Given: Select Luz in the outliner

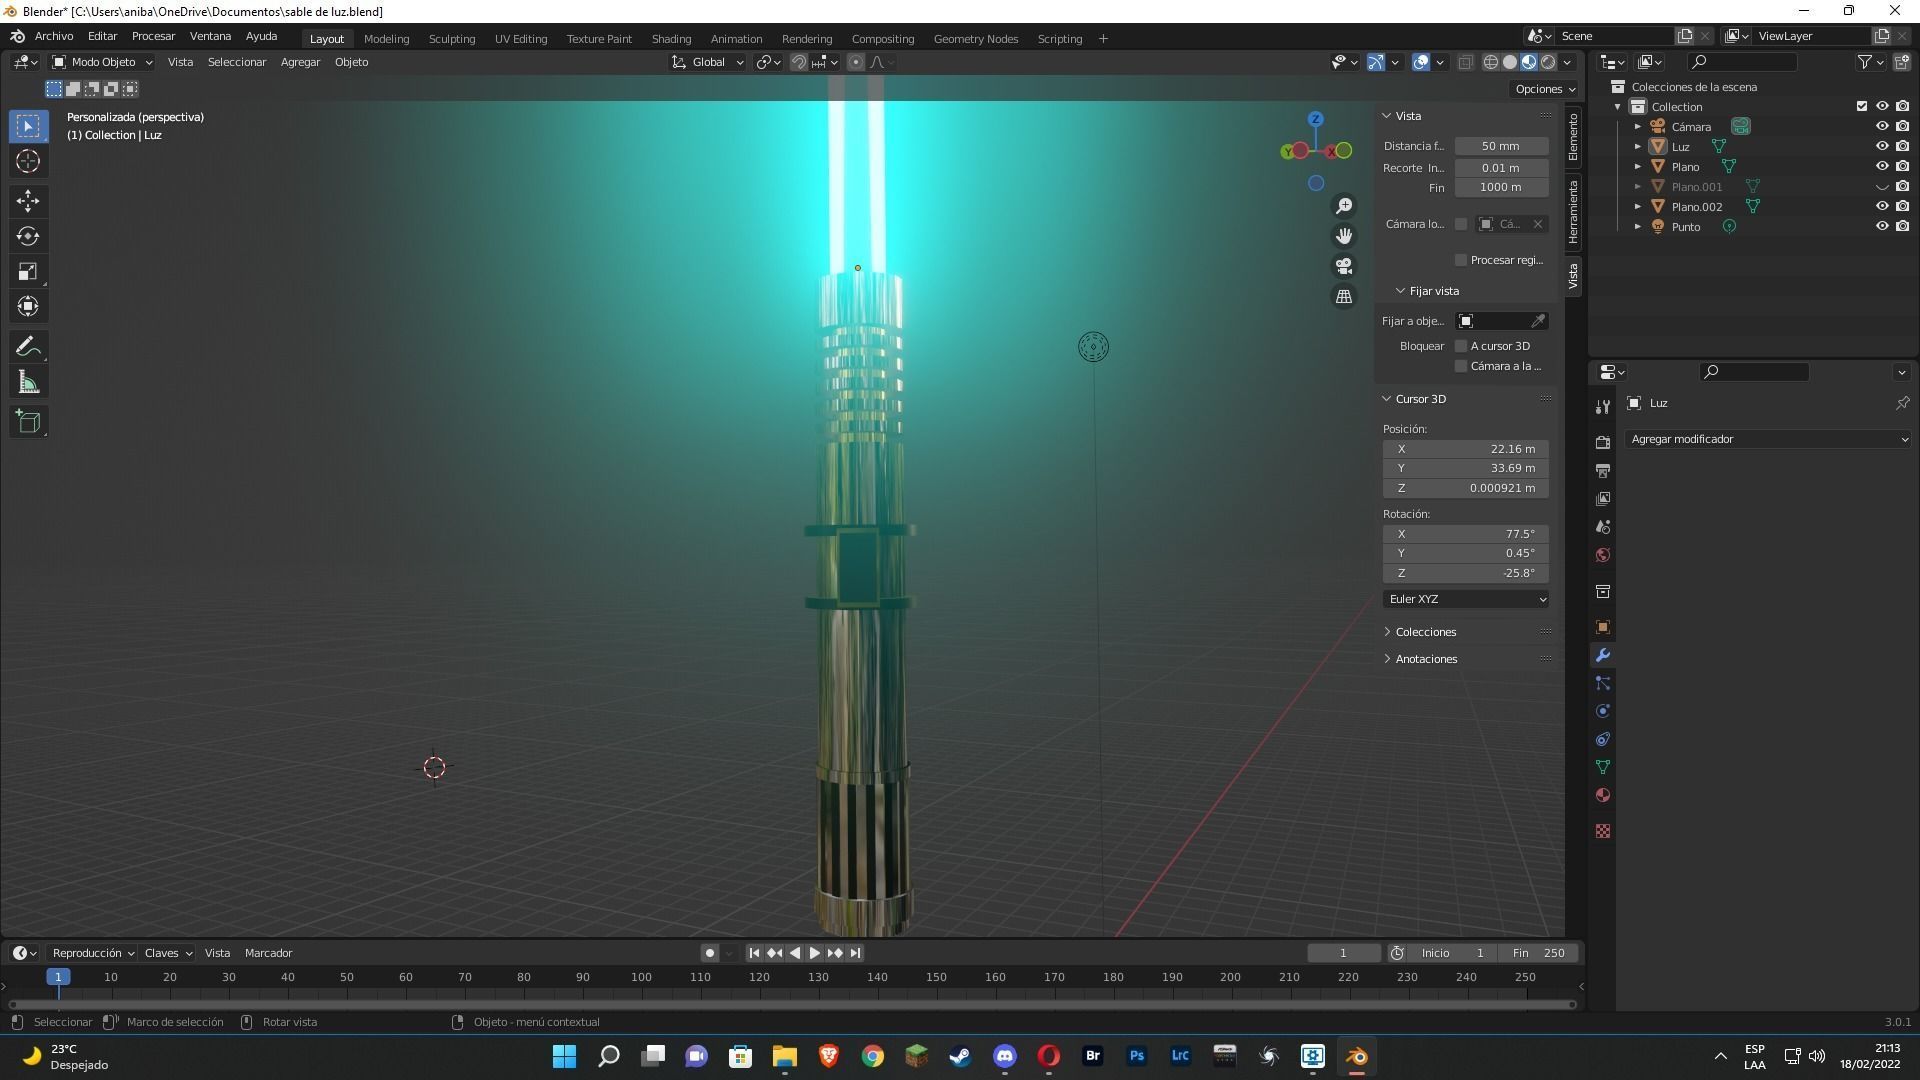Looking at the screenshot, I should click(1681, 147).
